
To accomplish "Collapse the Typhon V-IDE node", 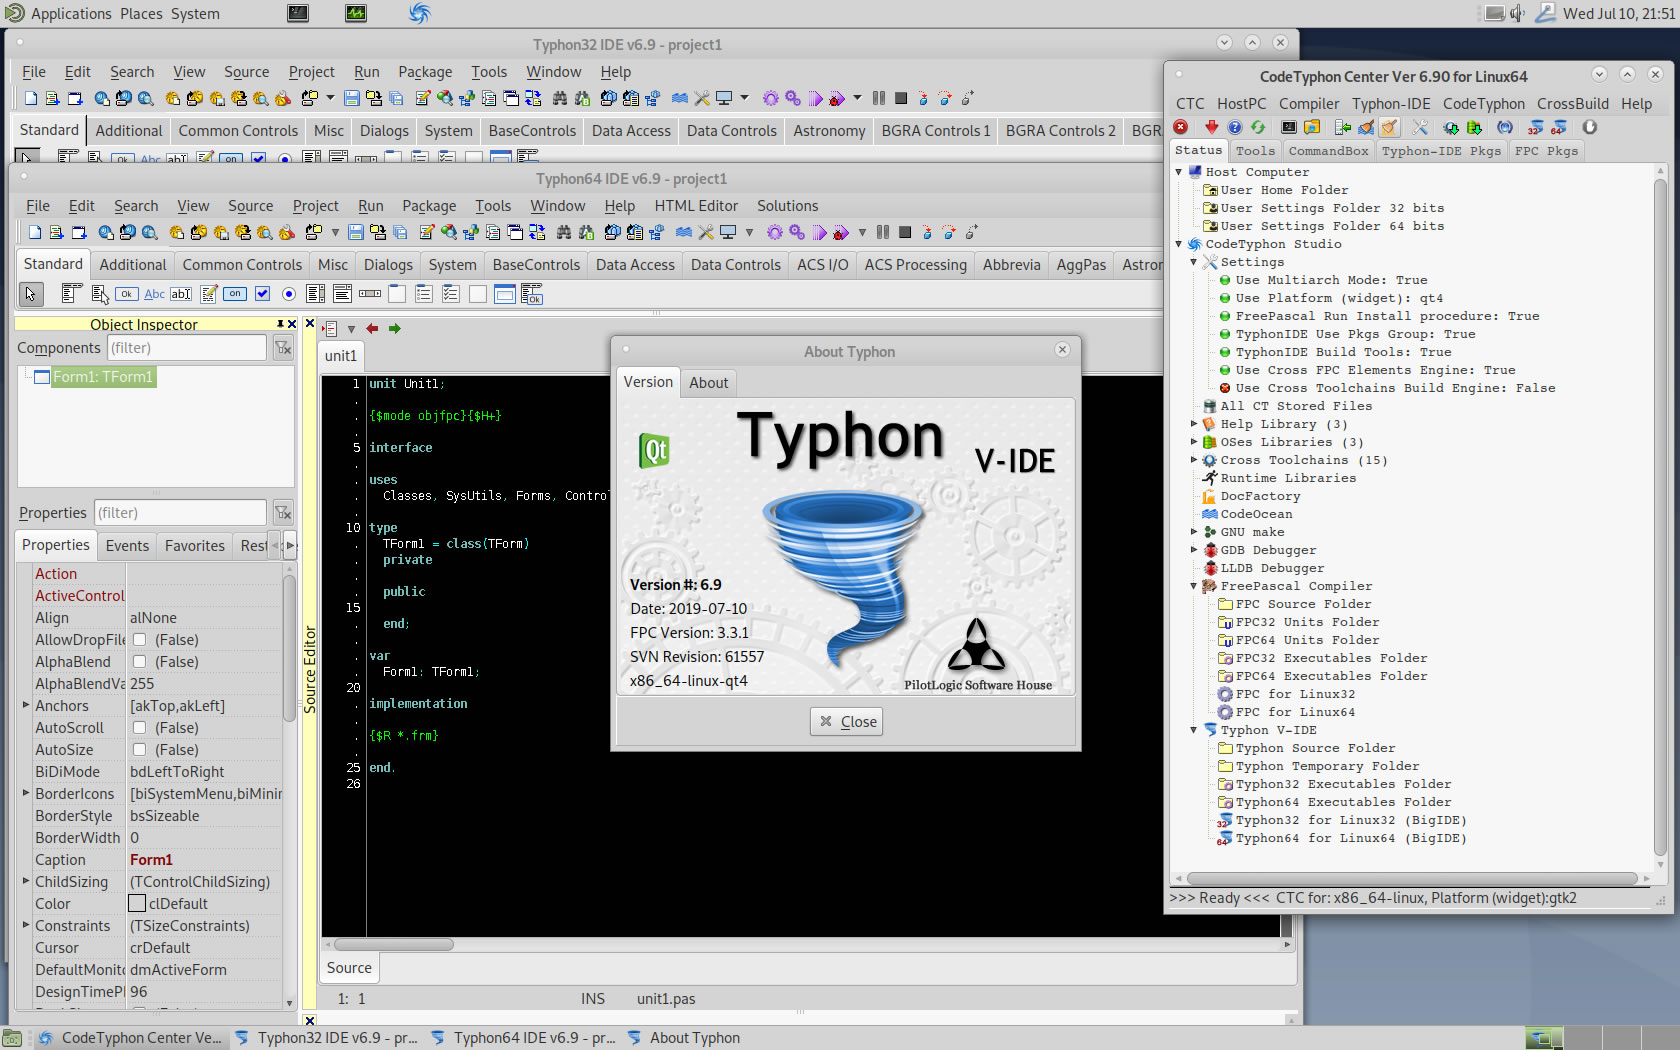I will click(1194, 730).
